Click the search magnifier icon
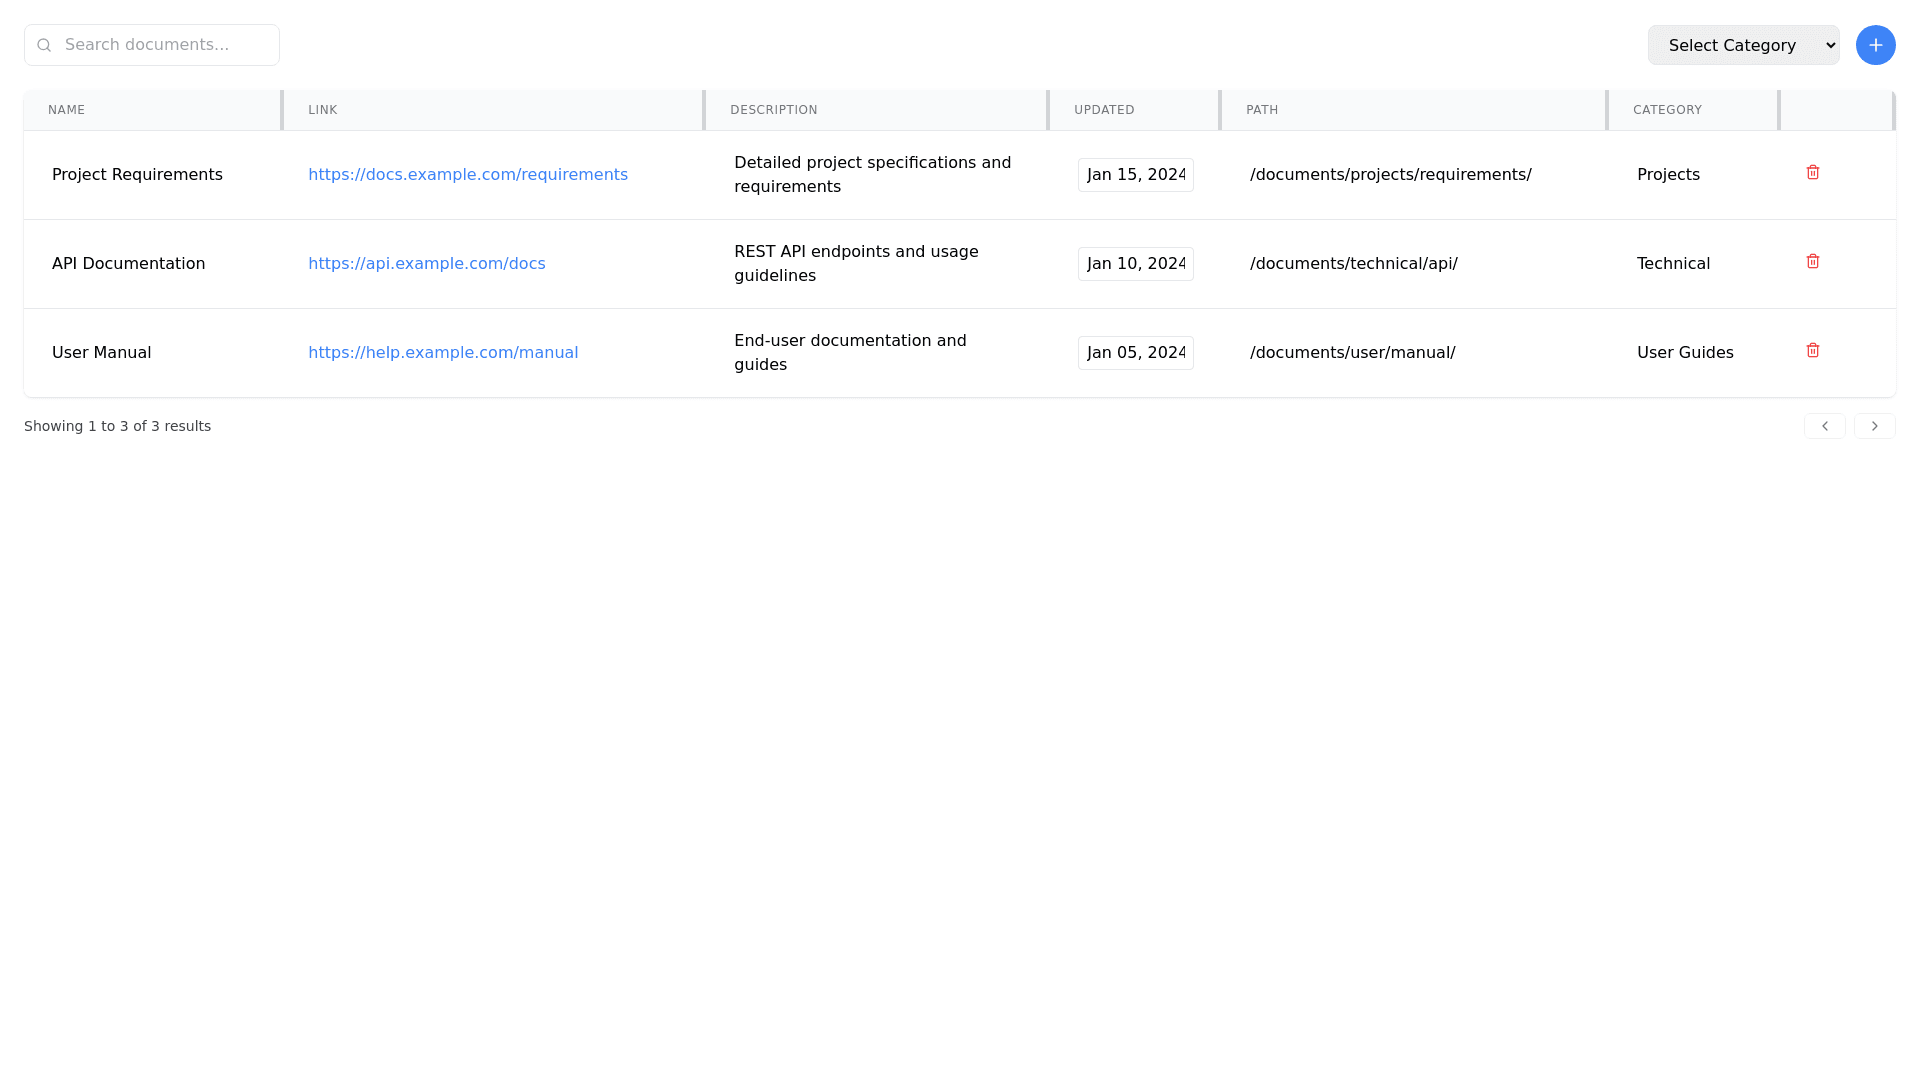 pyautogui.click(x=44, y=45)
